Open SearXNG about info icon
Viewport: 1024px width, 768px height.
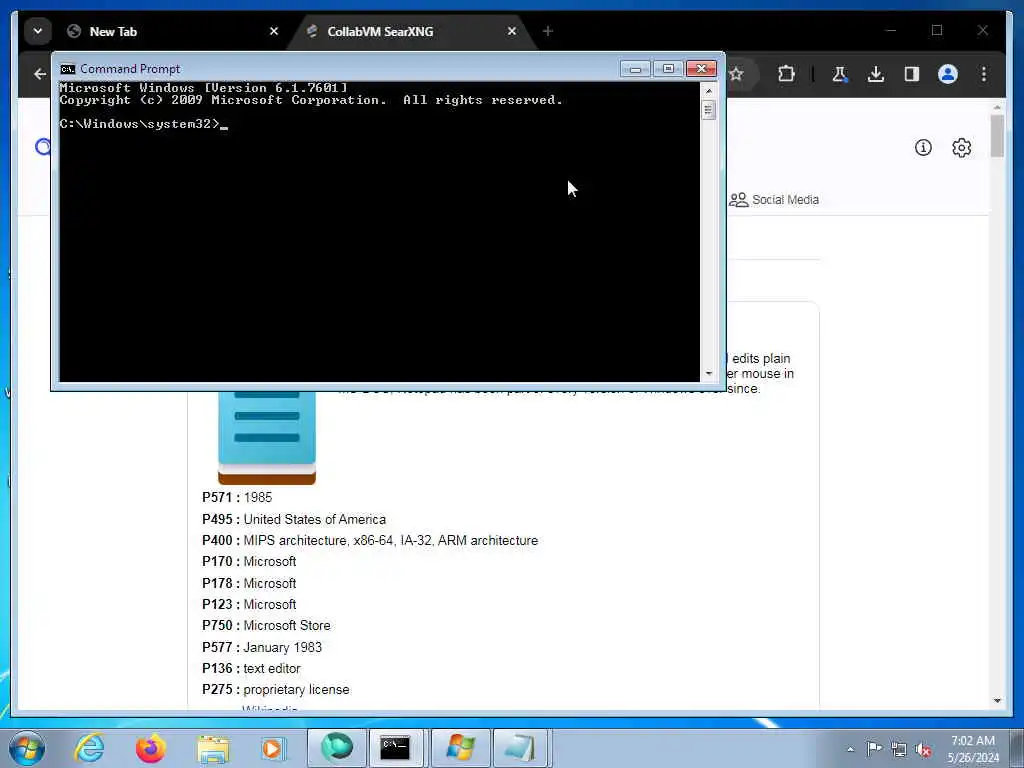pos(923,148)
